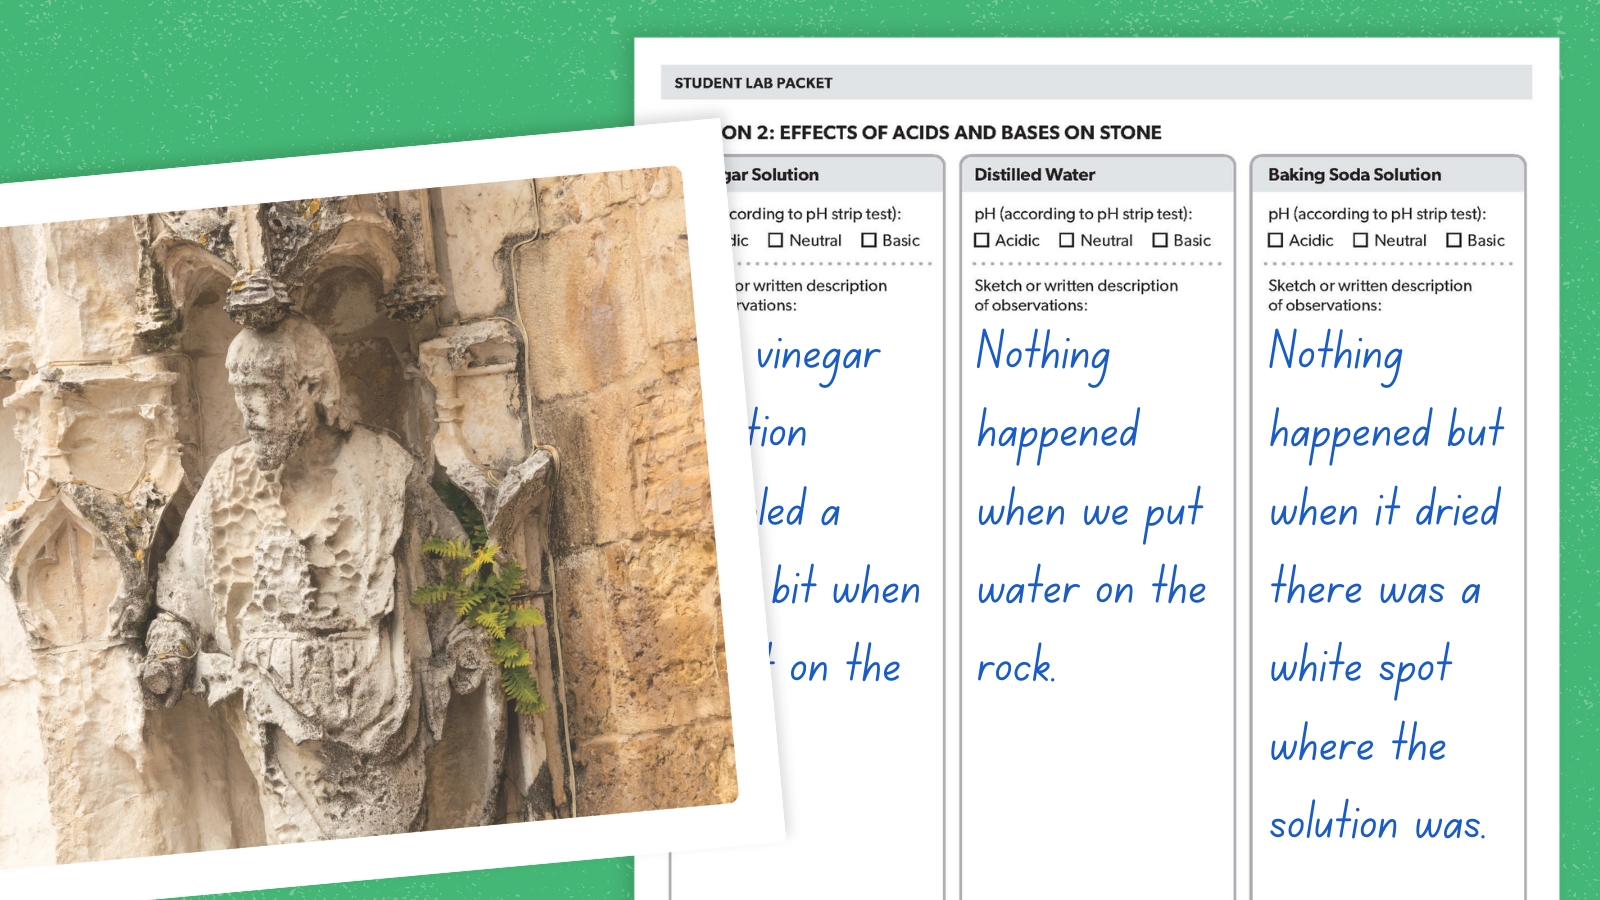1600x900 pixels.
Task: Tick Basic checkbox under Baking Soda Solution
Action: (x=1454, y=240)
